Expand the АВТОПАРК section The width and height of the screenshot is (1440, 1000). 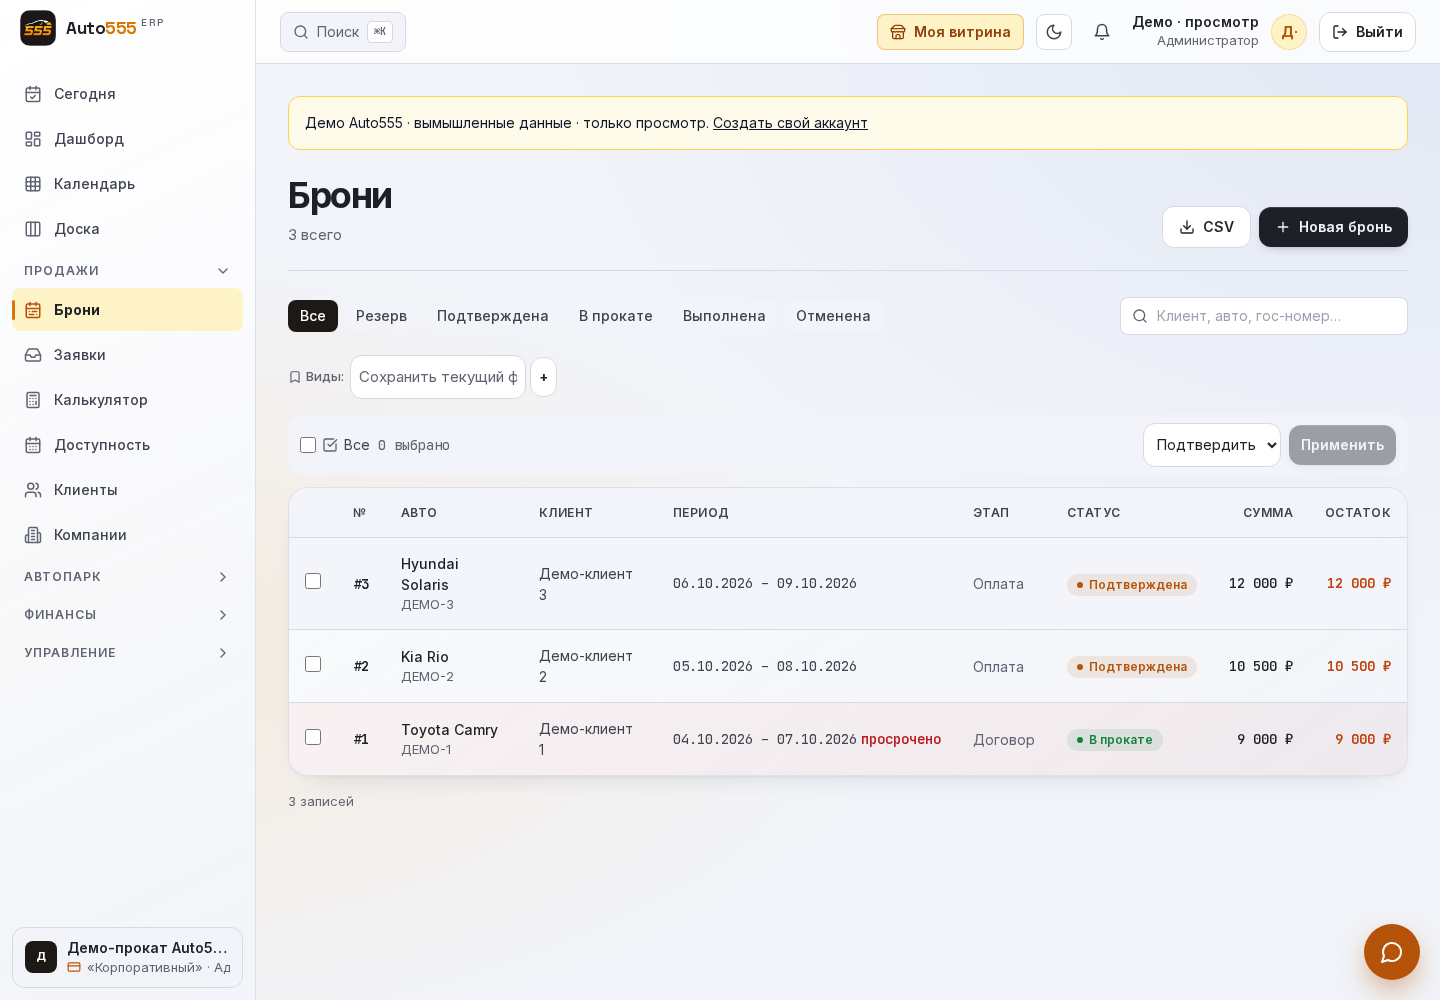click(127, 577)
